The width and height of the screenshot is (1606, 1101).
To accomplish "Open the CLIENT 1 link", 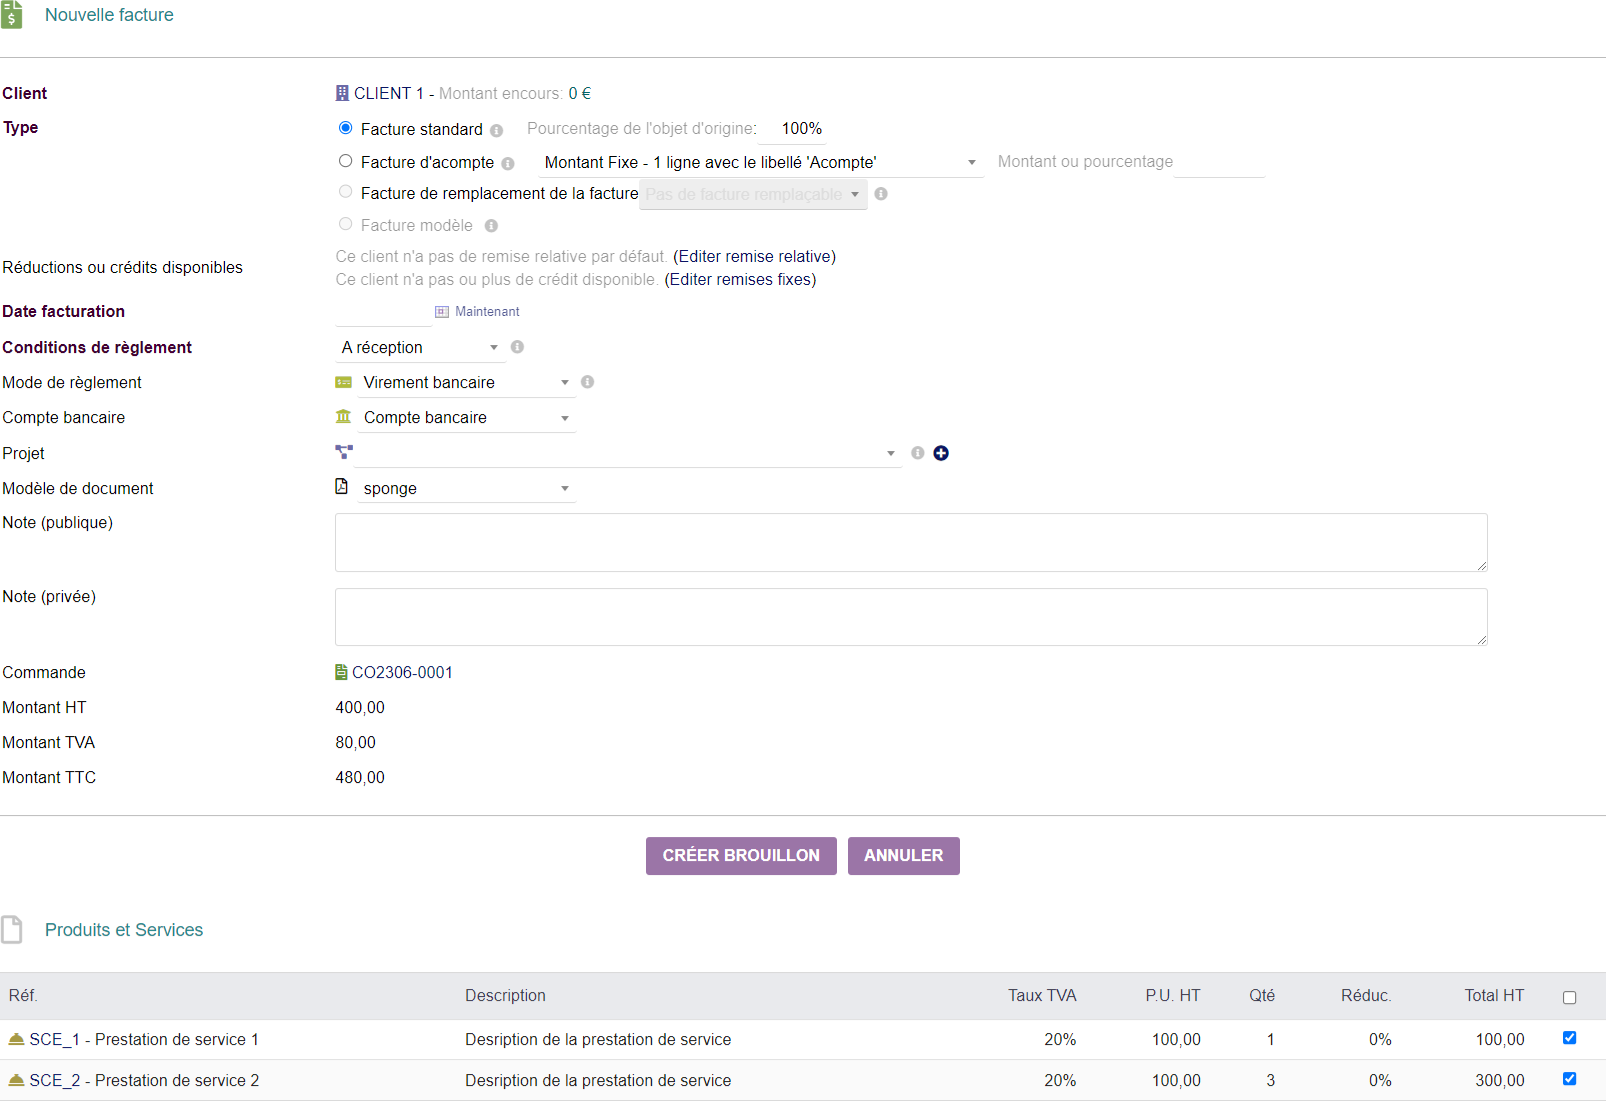I will click(x=389, y=93).
